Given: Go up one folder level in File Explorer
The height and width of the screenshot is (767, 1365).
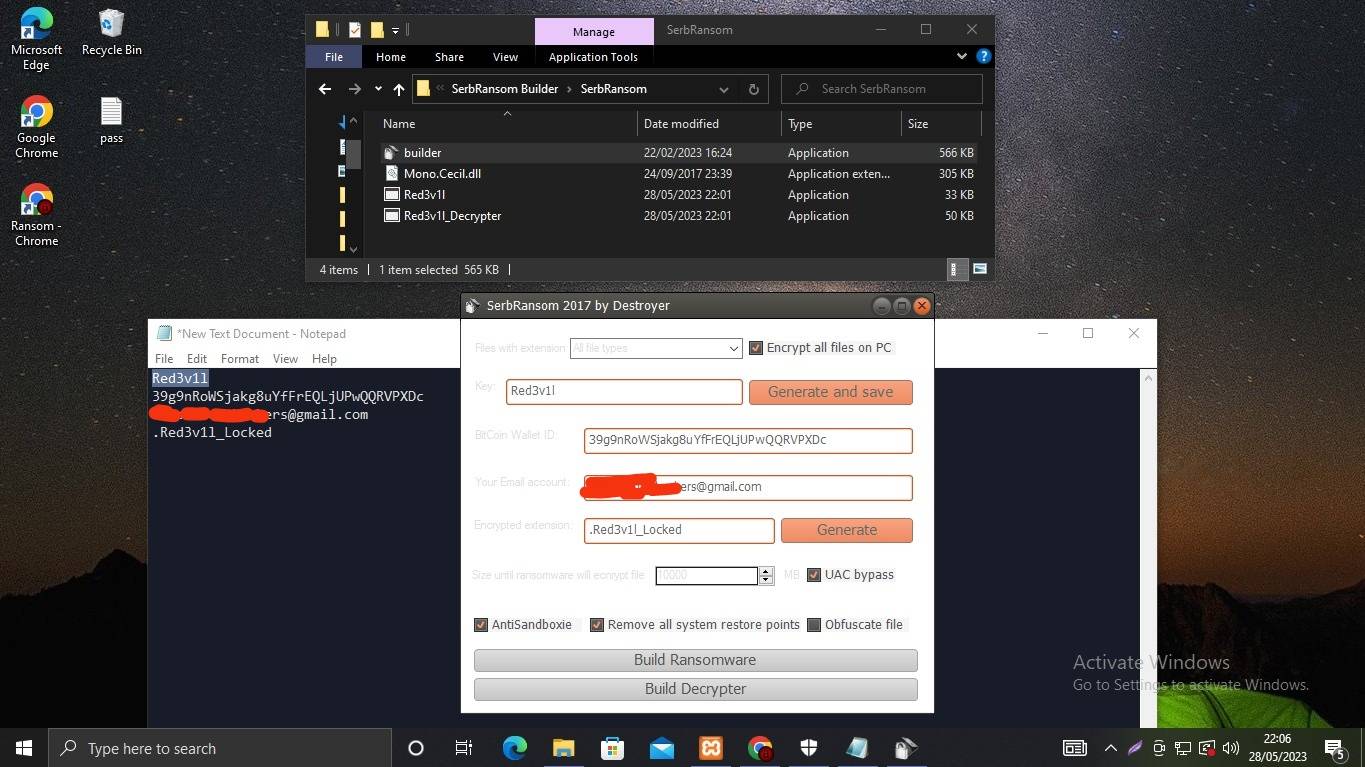Looking at the screenshot, I should point(399,89).
